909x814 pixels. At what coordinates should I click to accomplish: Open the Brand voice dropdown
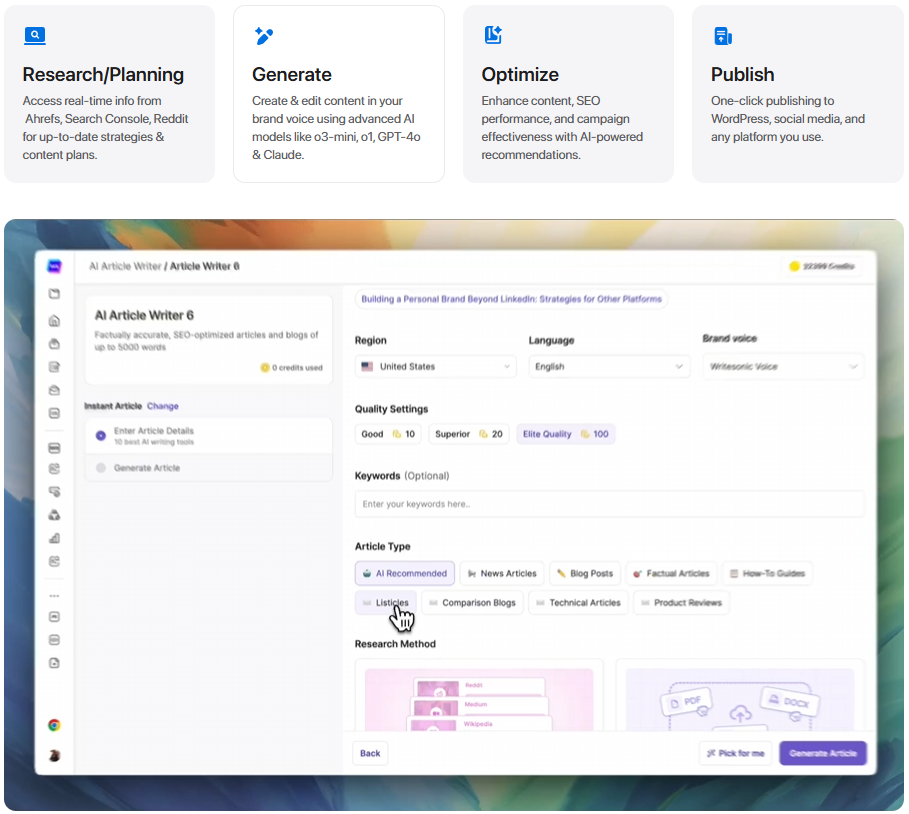tap(783, 366)
